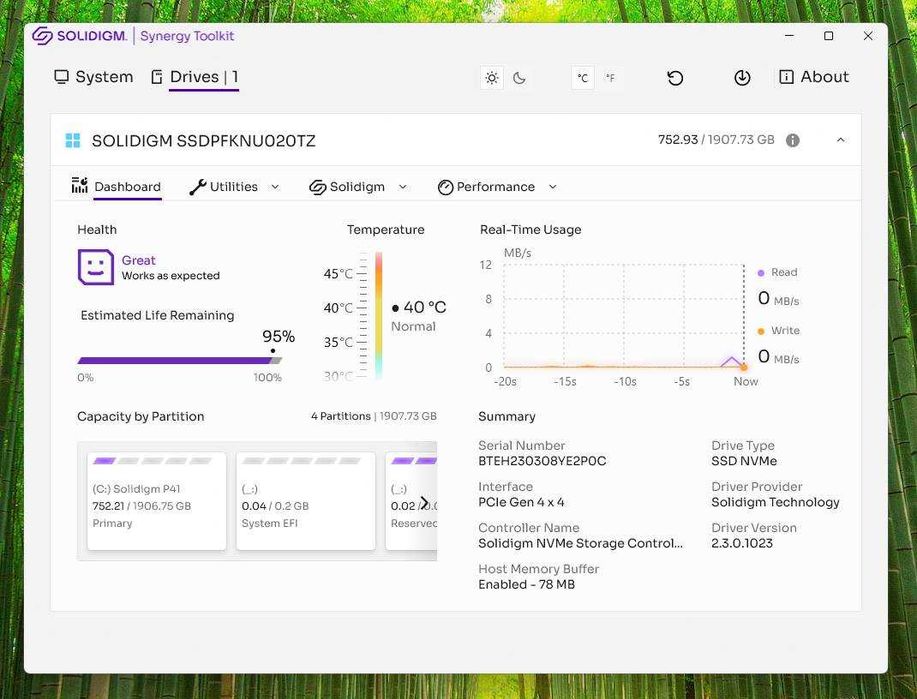917x699 pixels.
Task: Set temperature units to Celsius
Action: coord(582,78)
